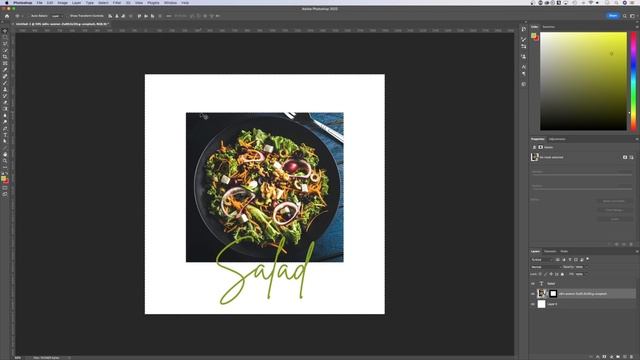This screenshot has width=640, height=360.
Task: Select the Eyedropper tool
Action: point(5,69)
